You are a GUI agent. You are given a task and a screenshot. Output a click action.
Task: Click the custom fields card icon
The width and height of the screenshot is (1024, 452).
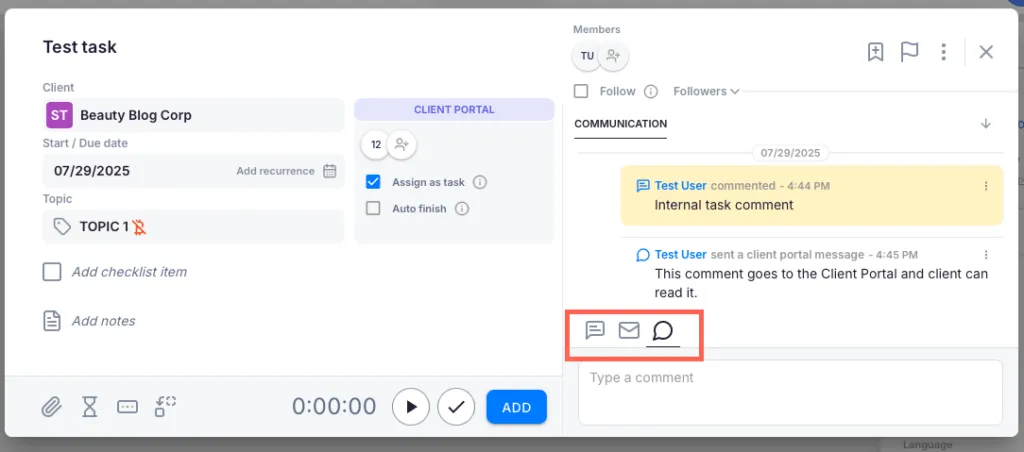pyautogui.click(x=127, y=406)
